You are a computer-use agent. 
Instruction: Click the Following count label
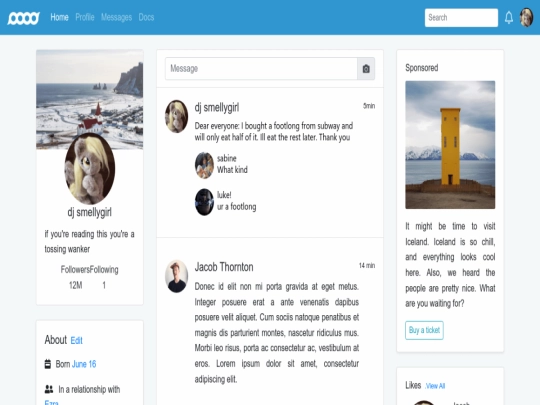[x=104, y=269]
